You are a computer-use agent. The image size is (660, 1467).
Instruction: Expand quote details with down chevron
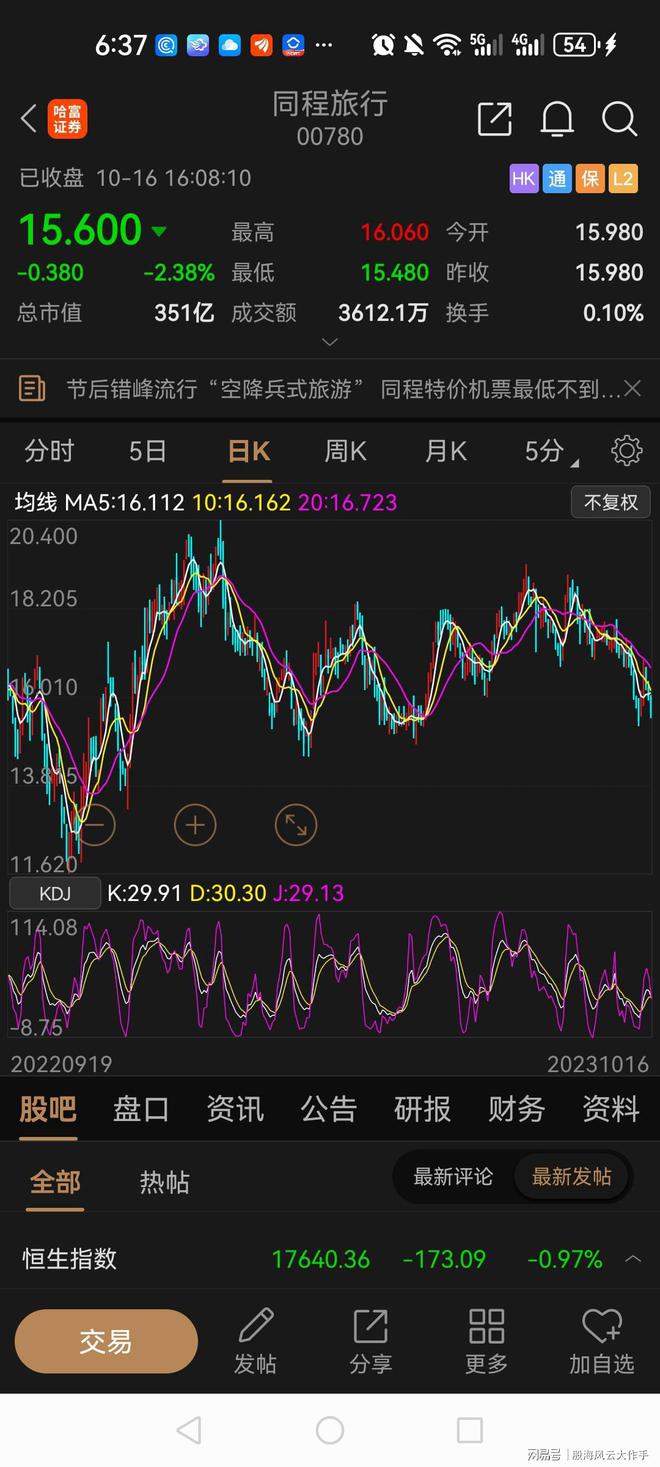point(330,342)
